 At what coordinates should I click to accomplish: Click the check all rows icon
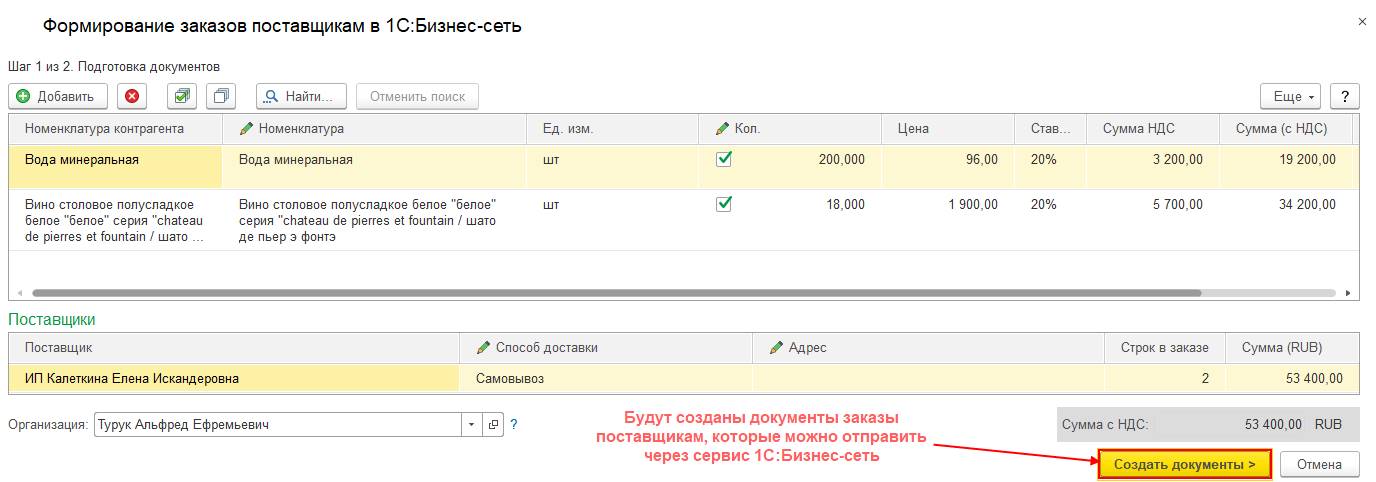(181, 96)
